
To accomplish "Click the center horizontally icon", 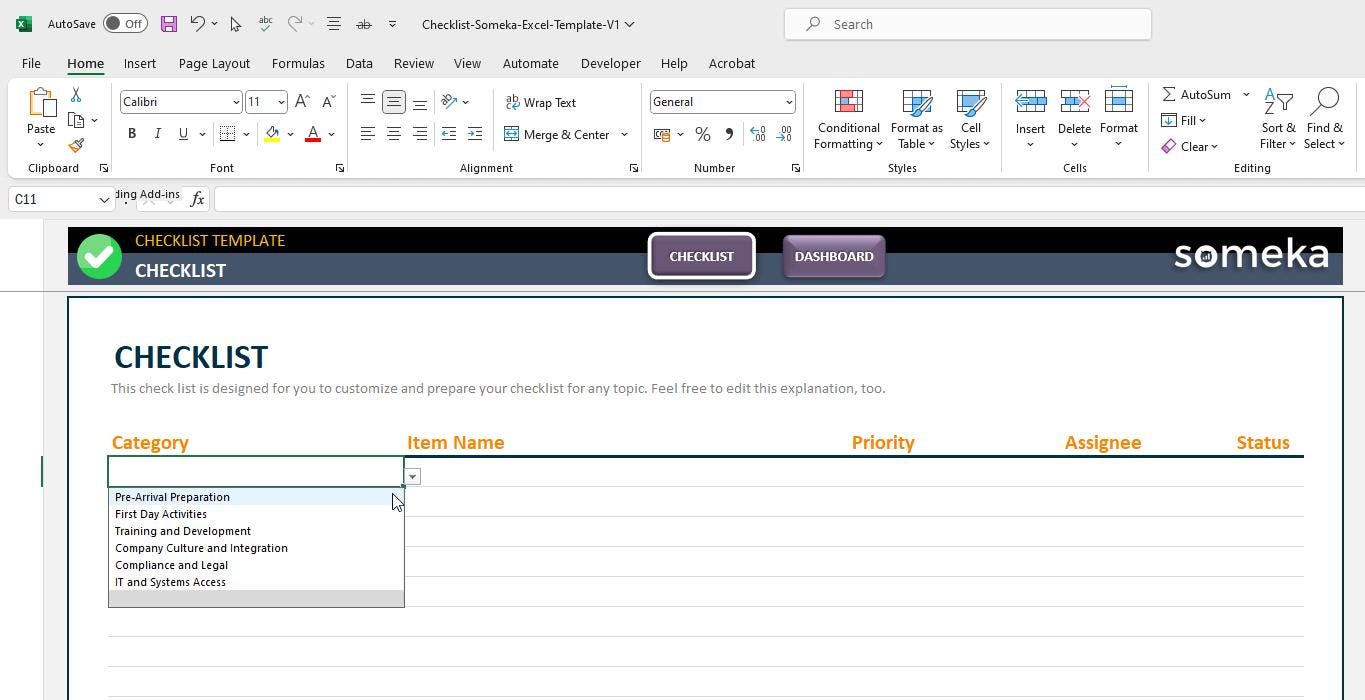I will tap(394, 134).
